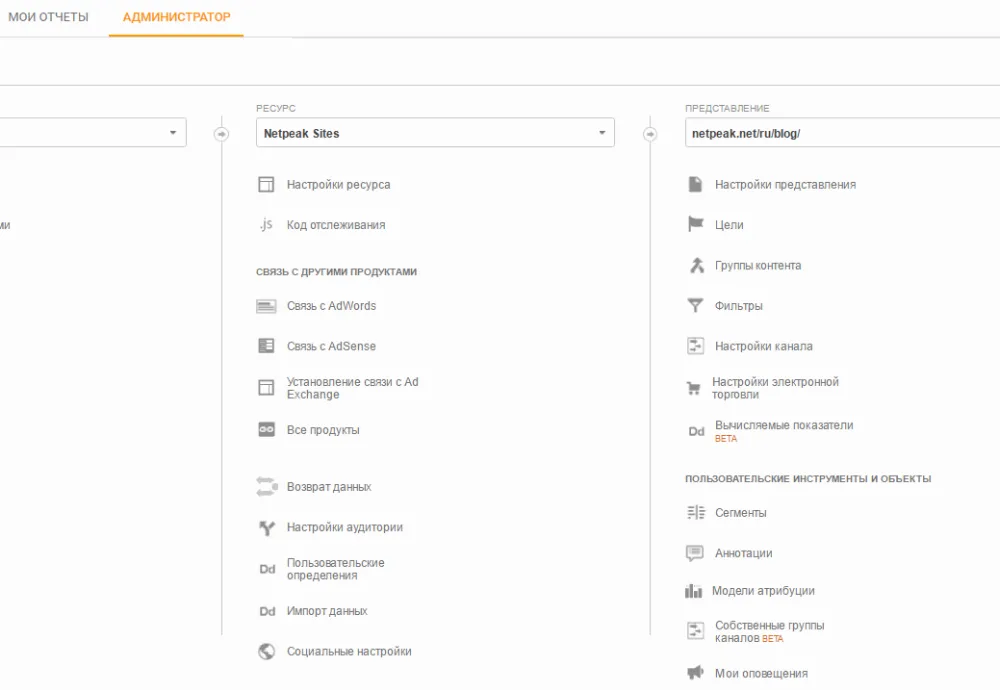Open Вычисляемые показатели link
The height and width of the screenshot is (690, 1000).
[784, 425]
